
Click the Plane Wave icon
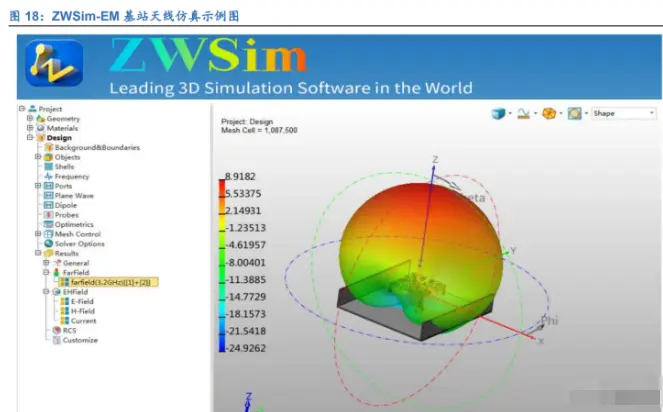(x=49, y=195)
